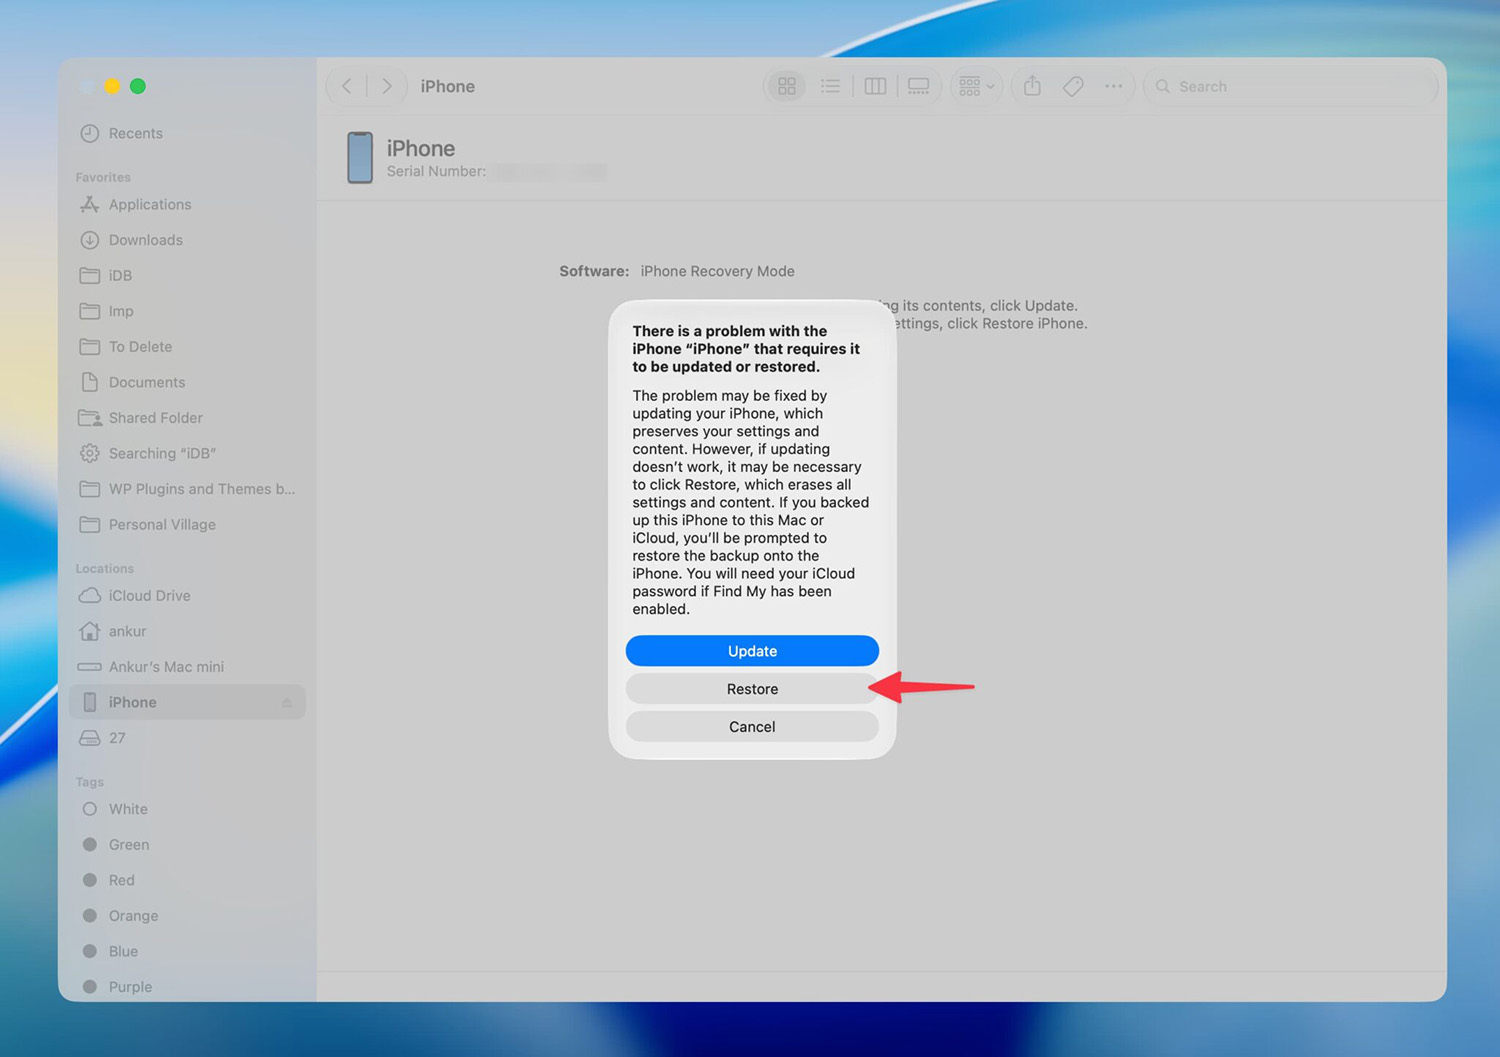The width and height of the screenshot is (1500, 1057).
Task: Click the Edit Tags toolbar icon
Action: tap(1073, 86)
